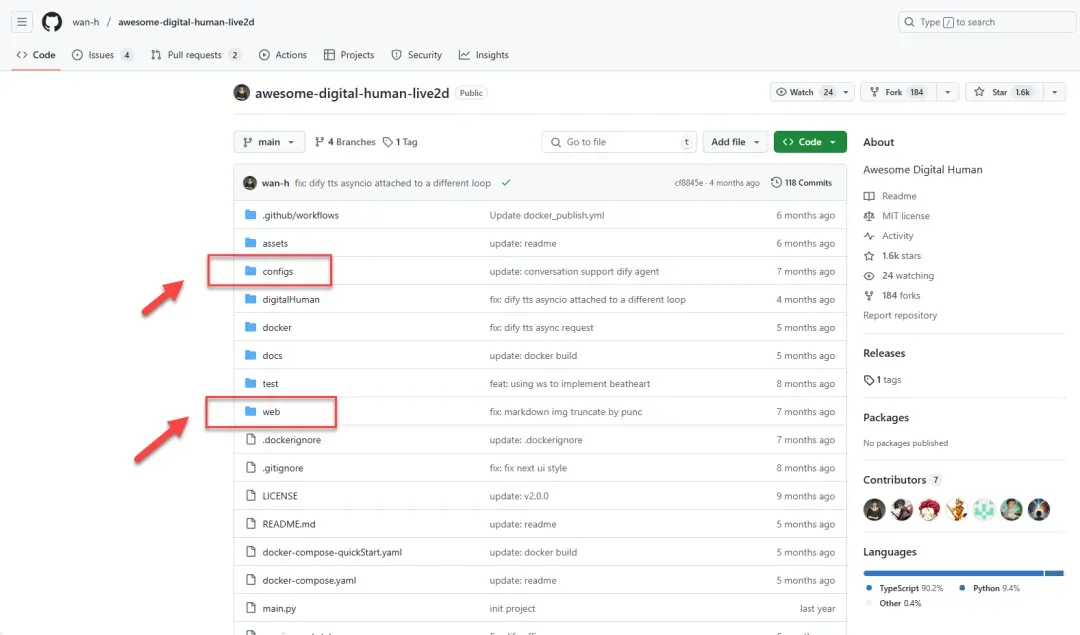This screenshot has width=1080, height=635.
Task: Open the Readme link in About
Action: (x=890, y=196)
